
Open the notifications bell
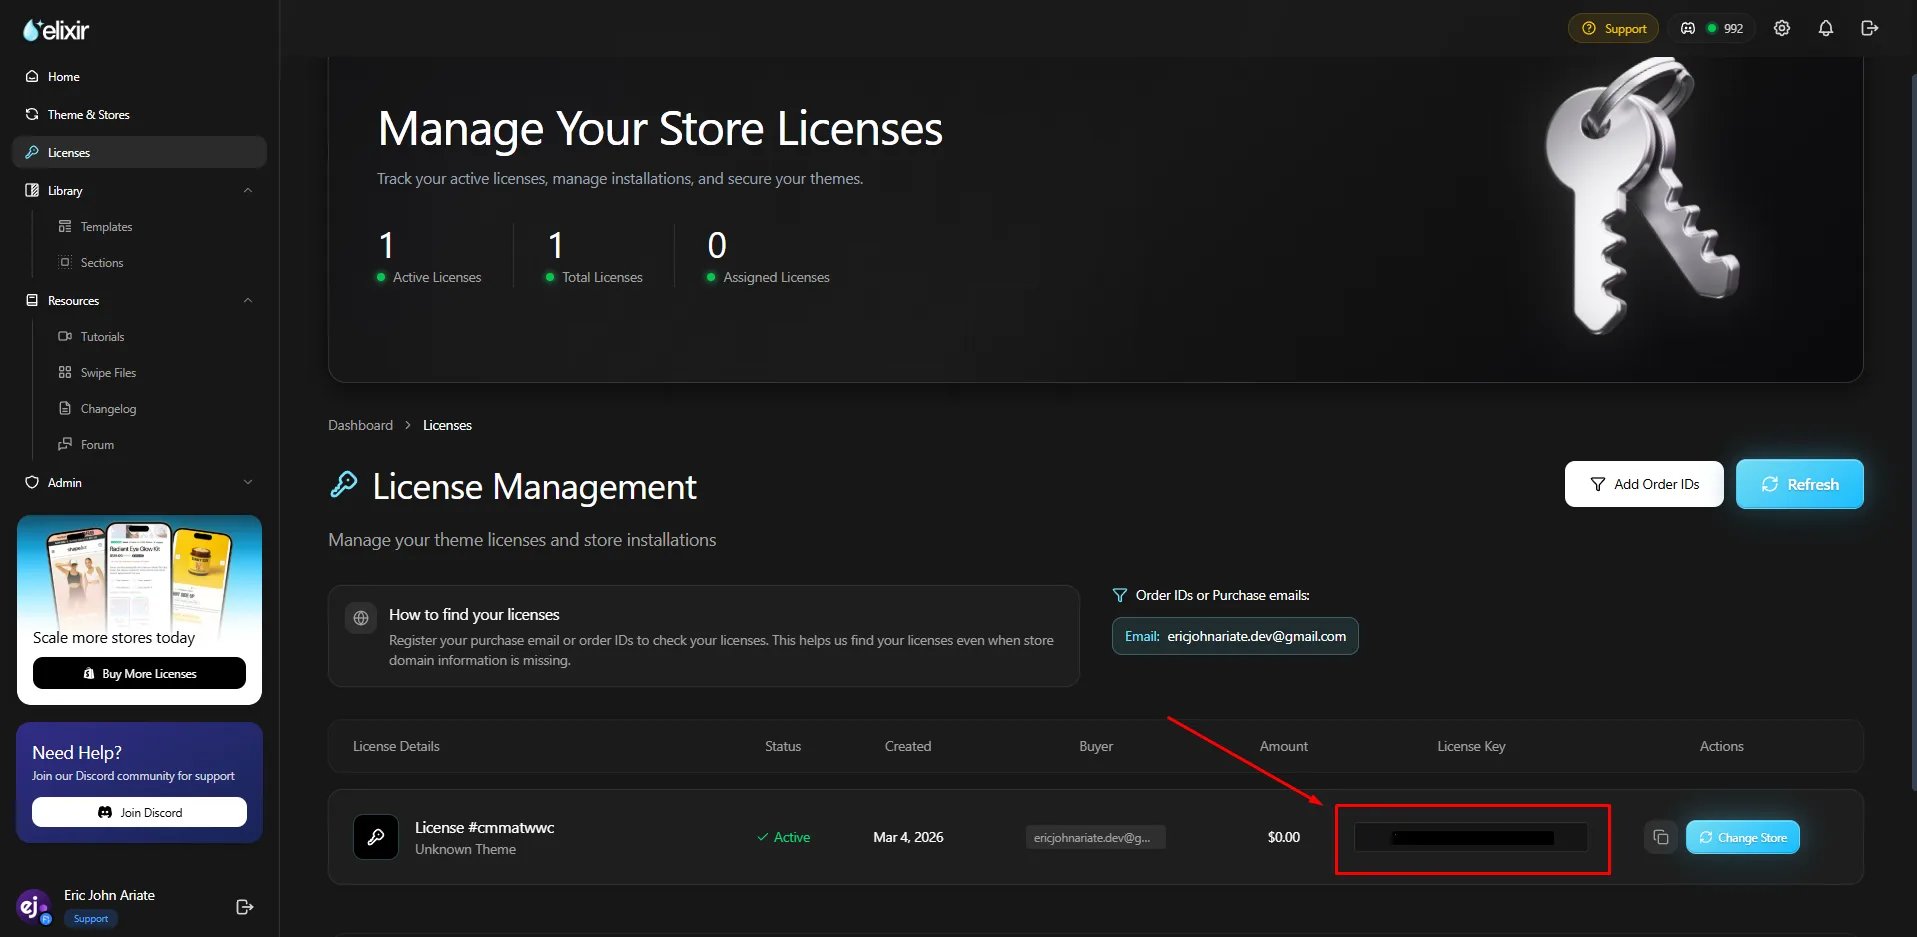click(x=1826, y=28)
